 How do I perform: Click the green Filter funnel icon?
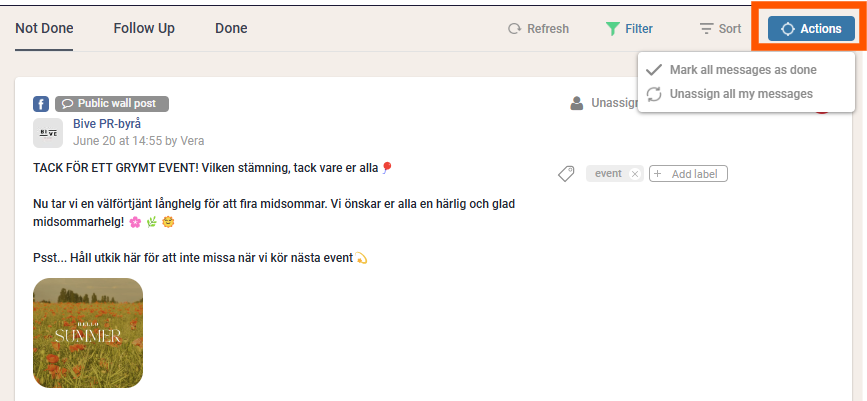click(612, 29)
